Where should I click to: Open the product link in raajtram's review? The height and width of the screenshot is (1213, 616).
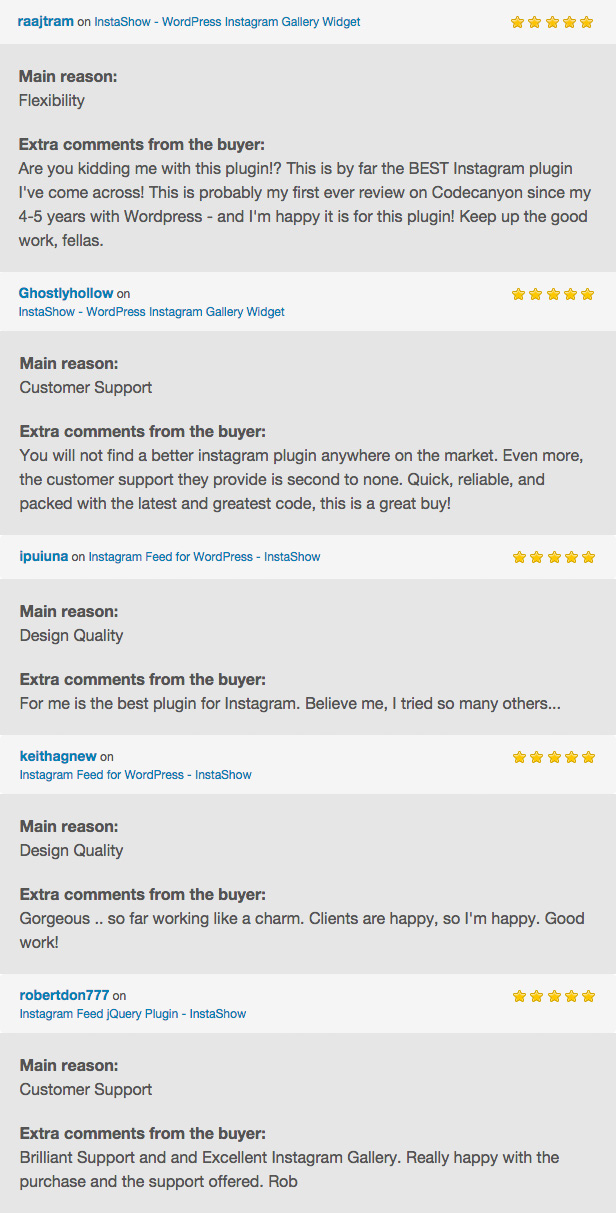pos(227,22)
